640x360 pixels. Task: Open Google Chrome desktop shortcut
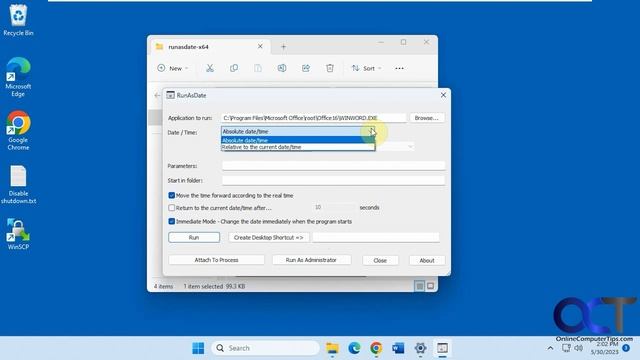[18, 130]
